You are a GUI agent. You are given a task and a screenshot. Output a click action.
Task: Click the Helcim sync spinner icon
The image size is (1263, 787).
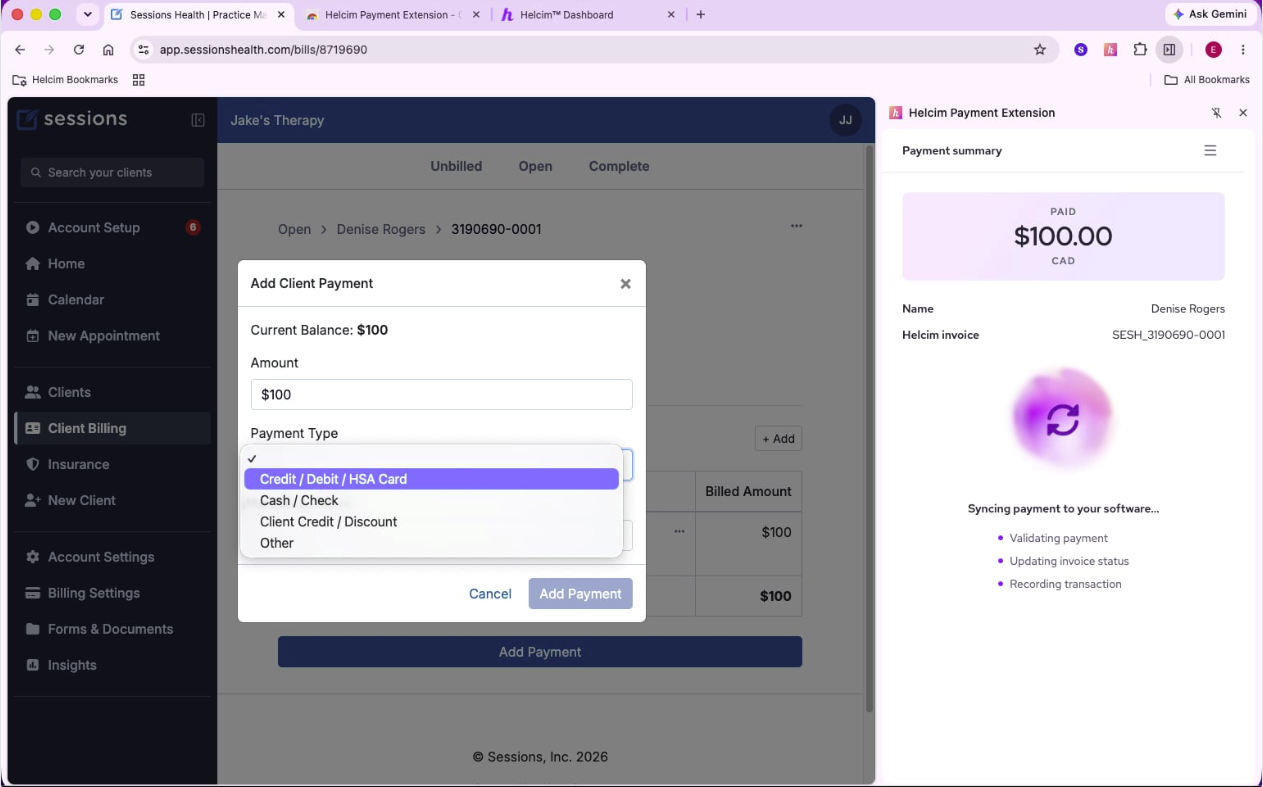coord(1063,419)
